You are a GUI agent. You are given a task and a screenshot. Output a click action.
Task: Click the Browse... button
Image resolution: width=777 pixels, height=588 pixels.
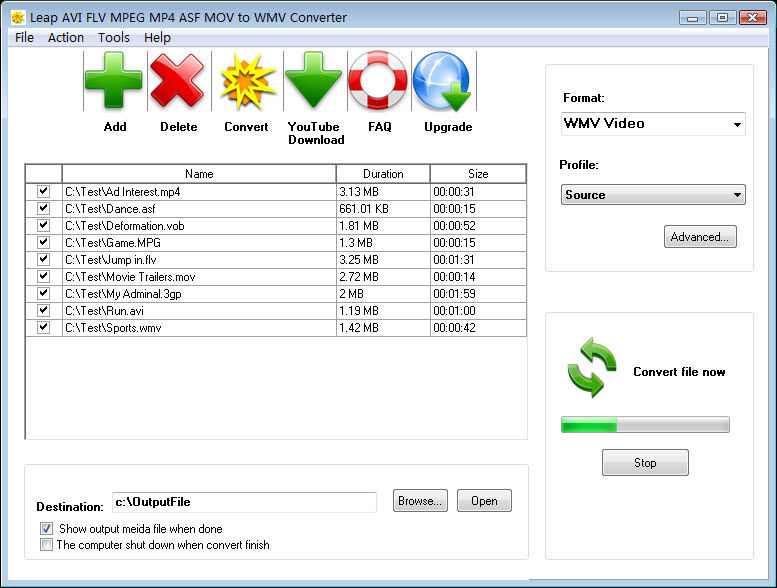click(x=420, y=501)
